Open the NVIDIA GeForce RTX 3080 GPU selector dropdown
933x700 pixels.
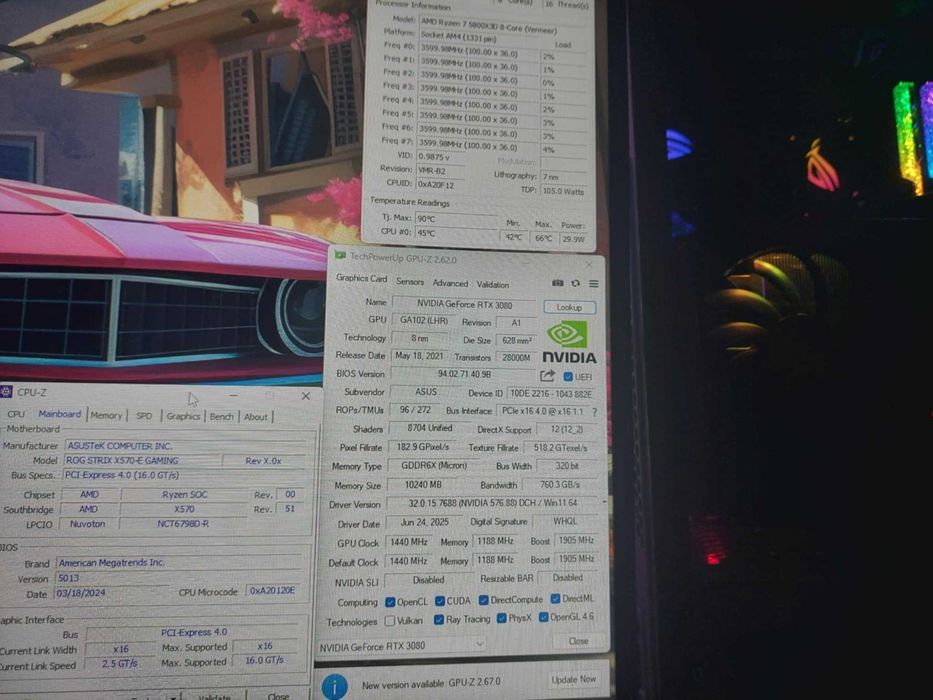(402, 646)
